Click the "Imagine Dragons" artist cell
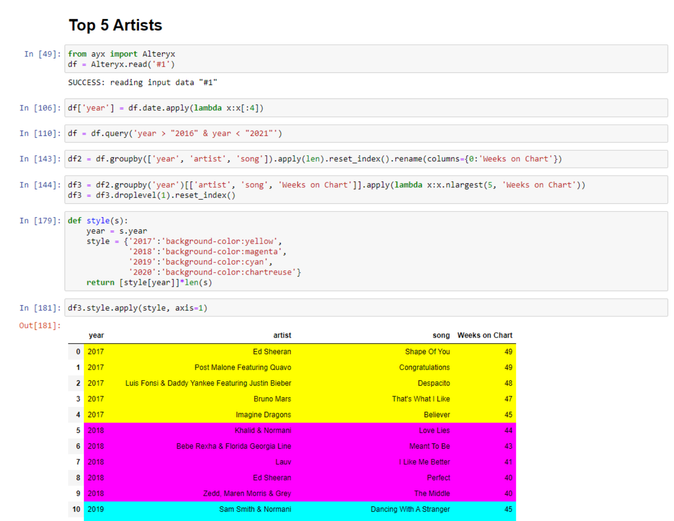The width and height of the screenshot is (674, 521). coord(263,414)
